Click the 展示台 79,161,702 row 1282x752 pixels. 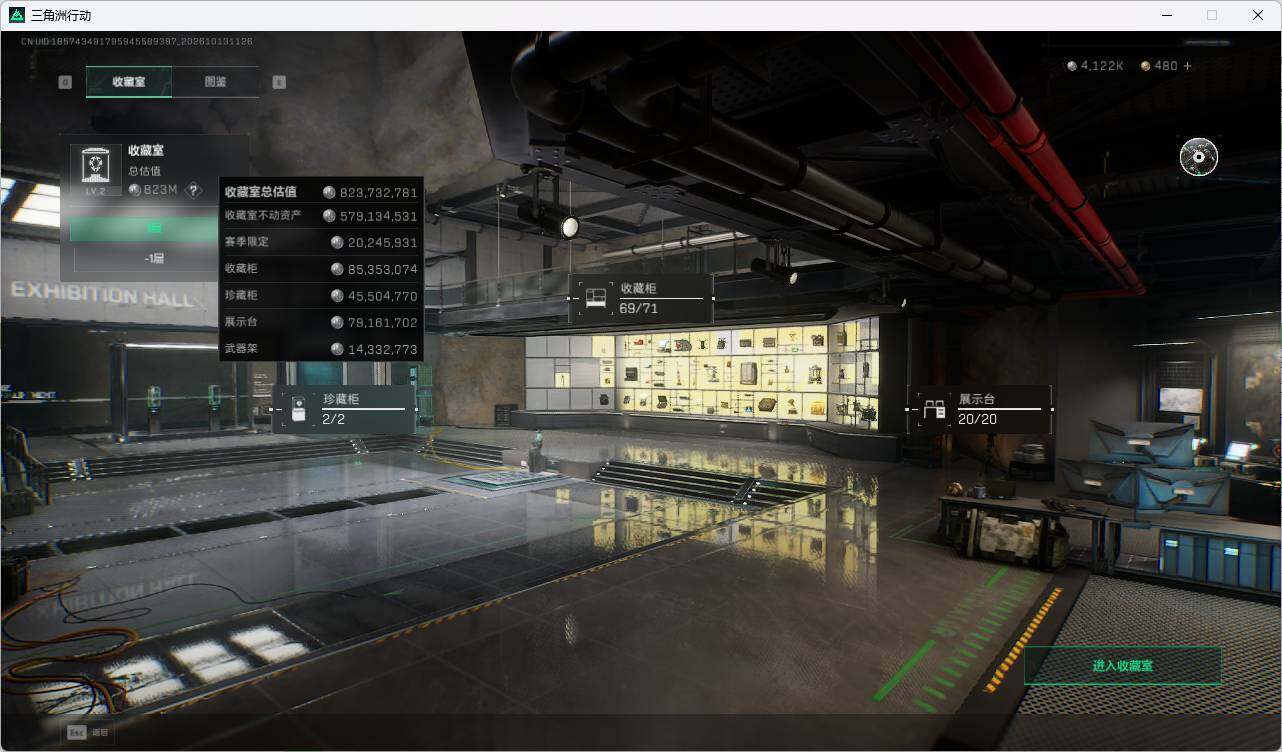tap(321, 323)
